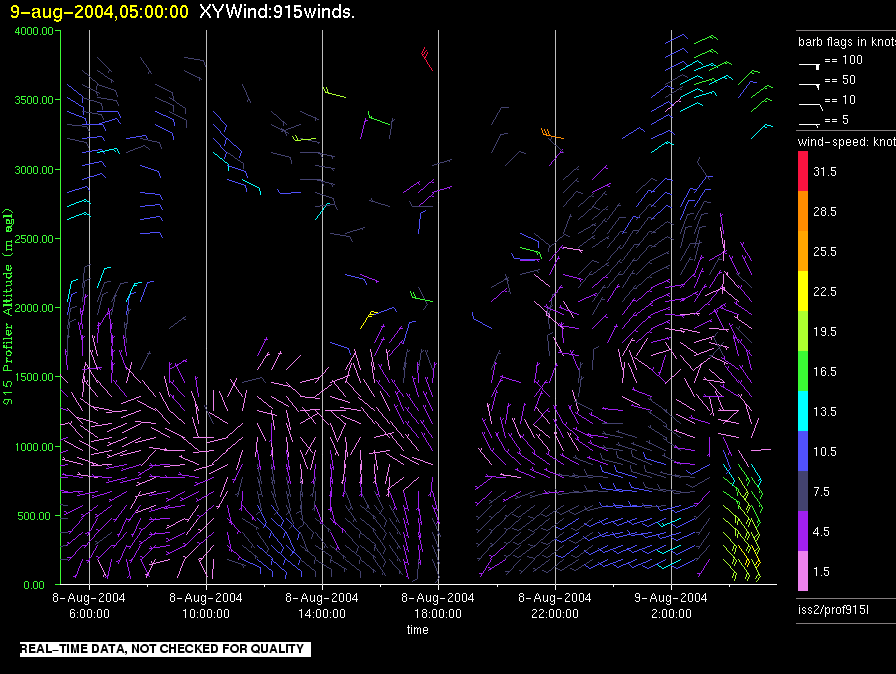Screen dimensions: 896x674
Task: Click the orange wind barb near 22:00
Action: [552, 134]
